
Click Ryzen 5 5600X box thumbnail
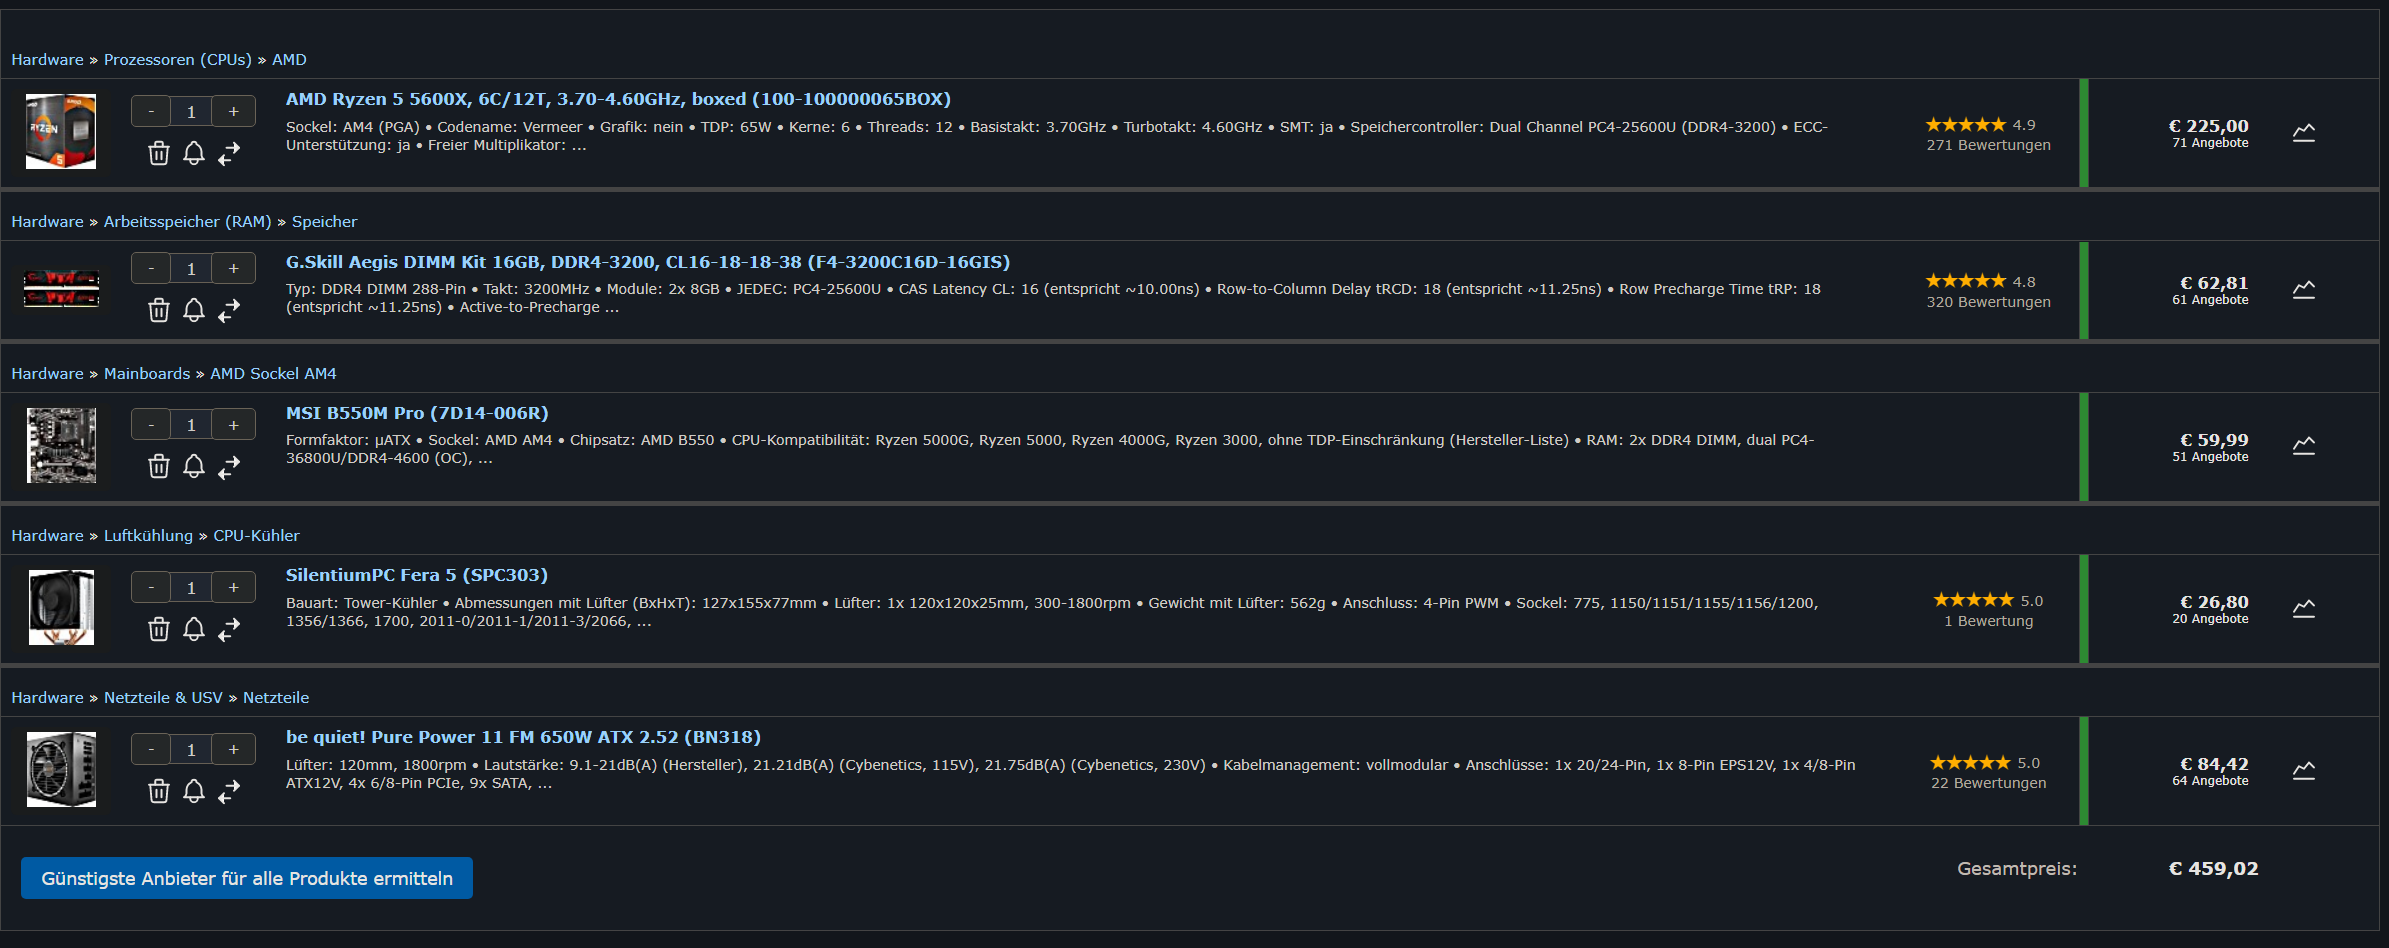pyautogui.click(x=61, y=131)
